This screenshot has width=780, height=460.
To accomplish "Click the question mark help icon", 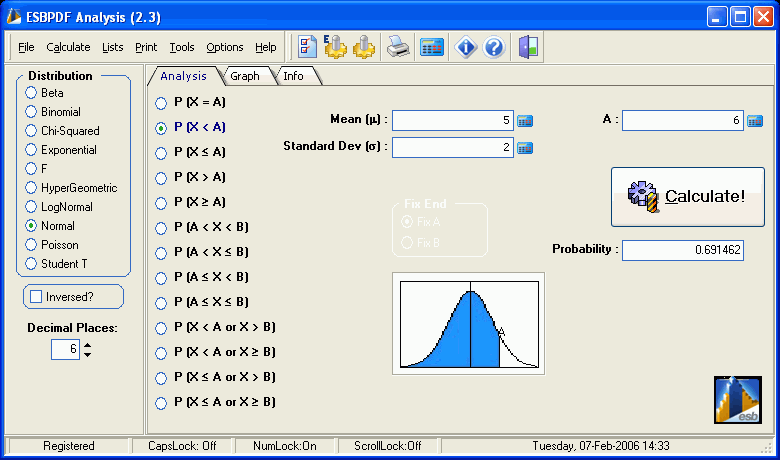I will [494, 47].
